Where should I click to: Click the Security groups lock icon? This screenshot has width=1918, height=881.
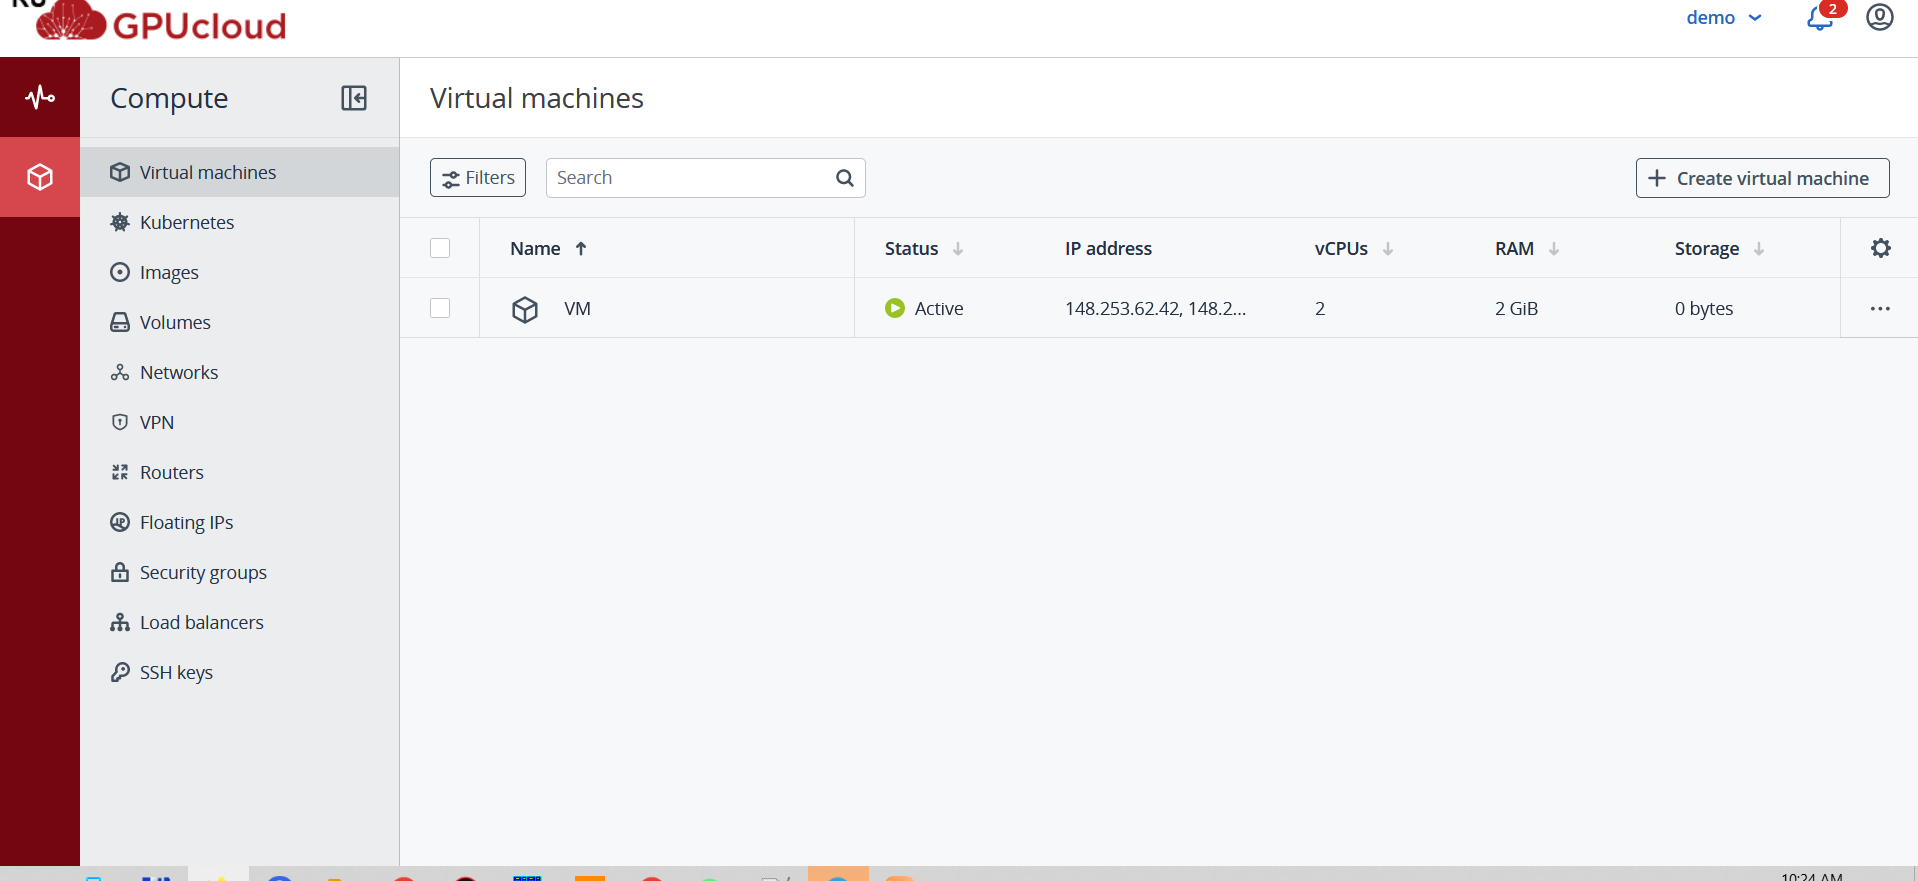pos(120,572)
